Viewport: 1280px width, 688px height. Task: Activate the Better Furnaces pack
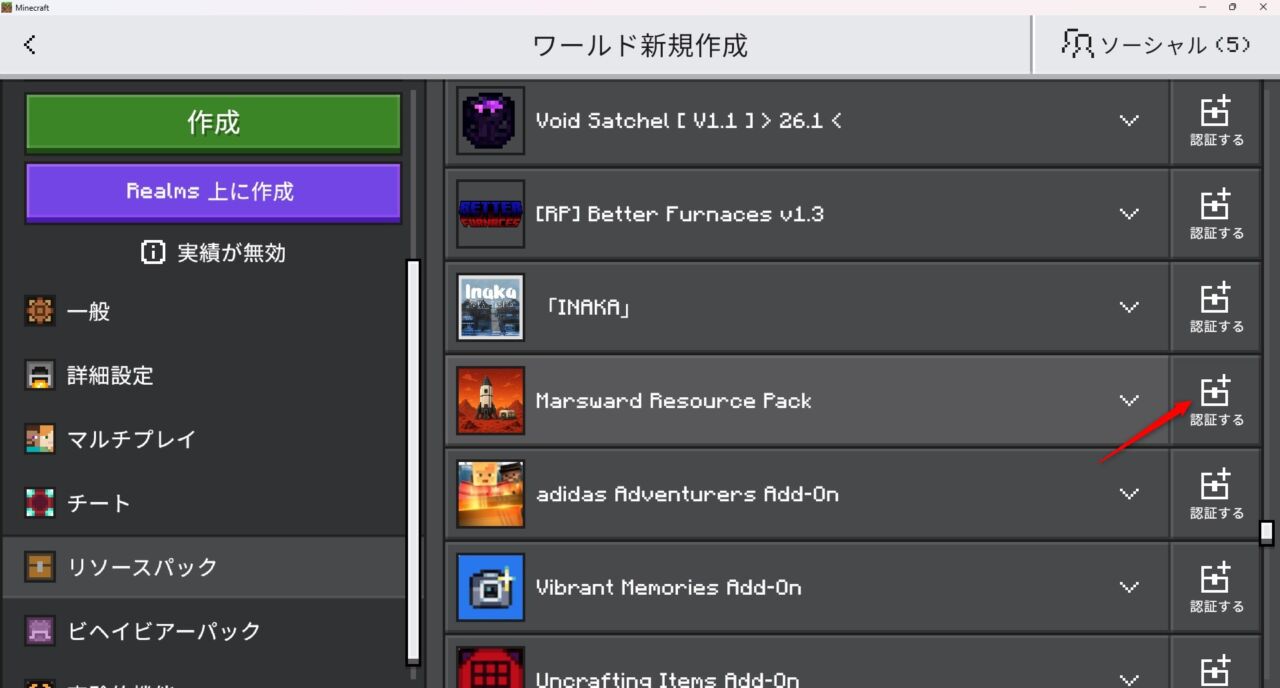tap(1216, 214)
